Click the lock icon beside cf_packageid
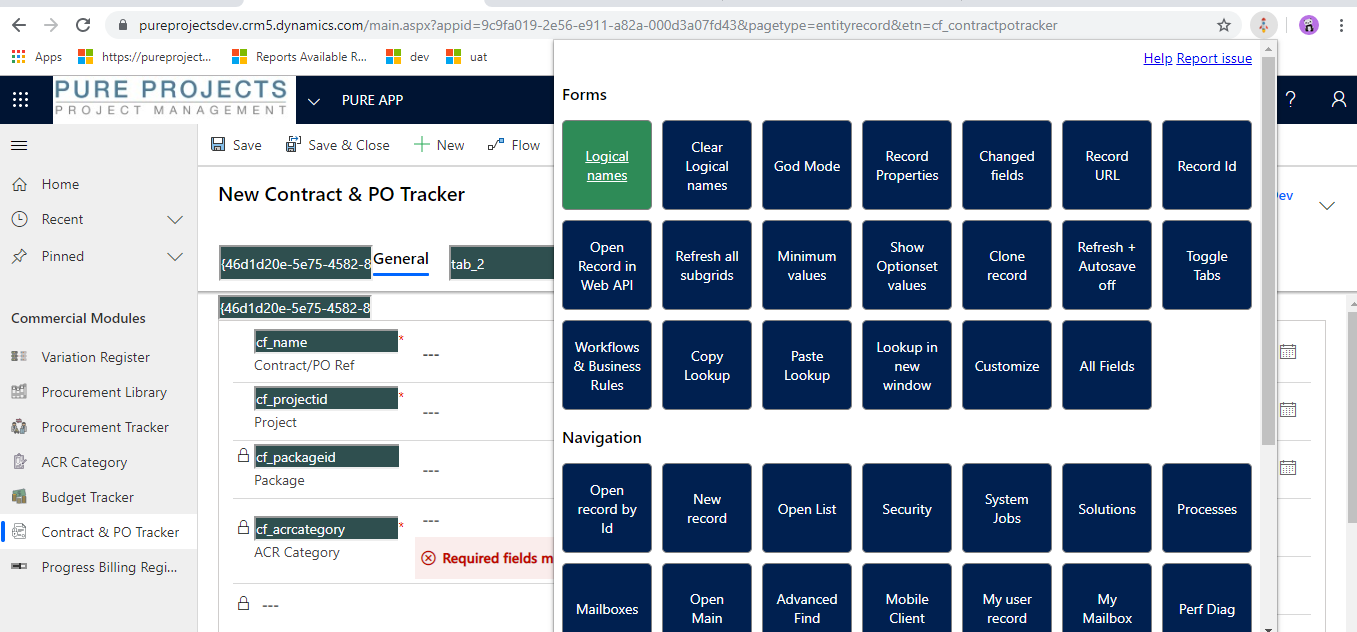This screenshot has width=1357, height=632. 242,456
